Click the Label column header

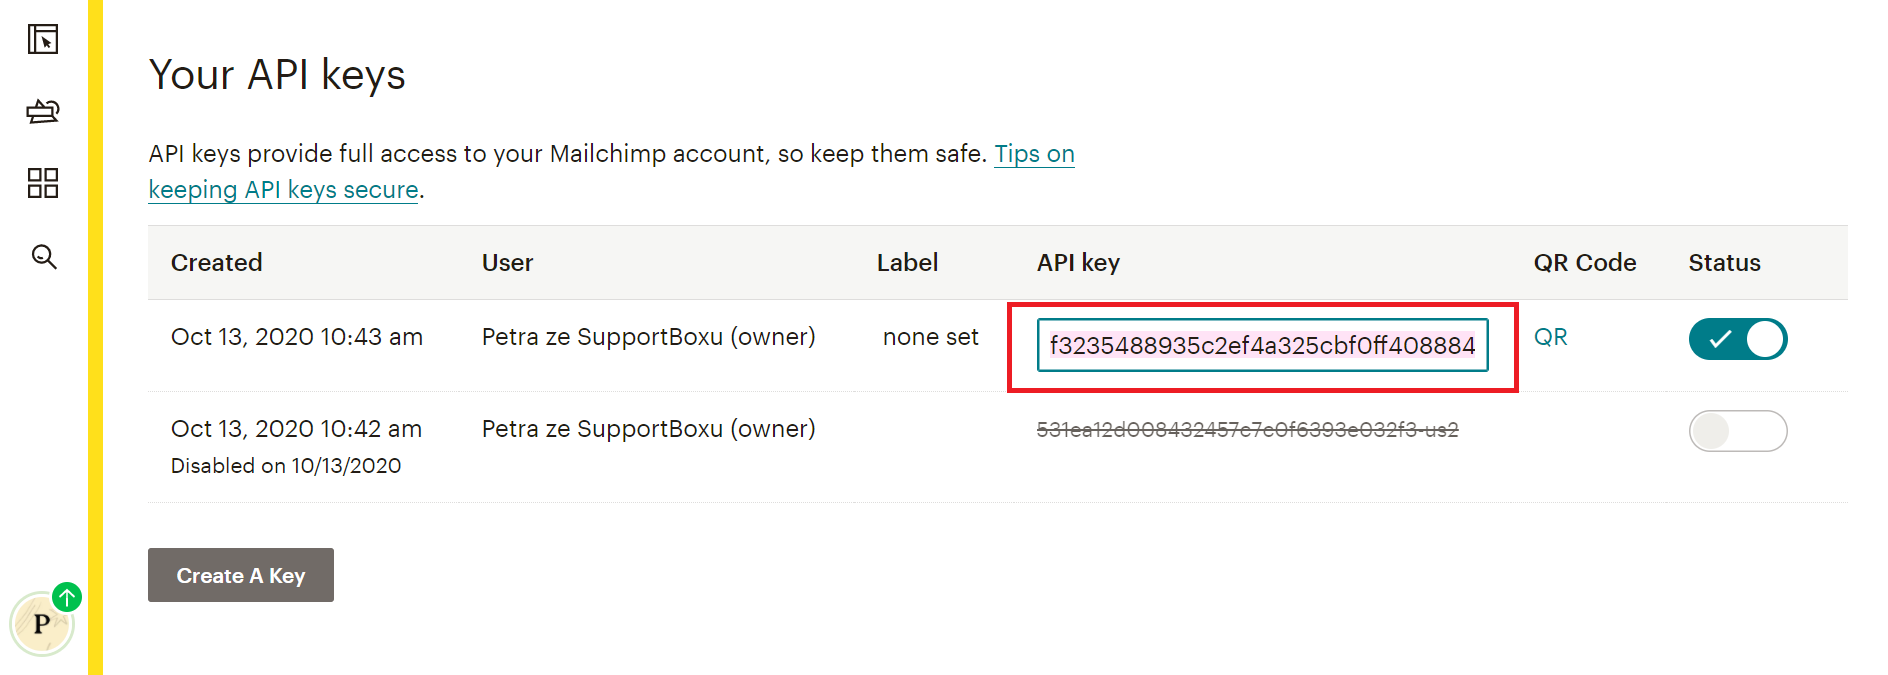(x=908, y=263)
